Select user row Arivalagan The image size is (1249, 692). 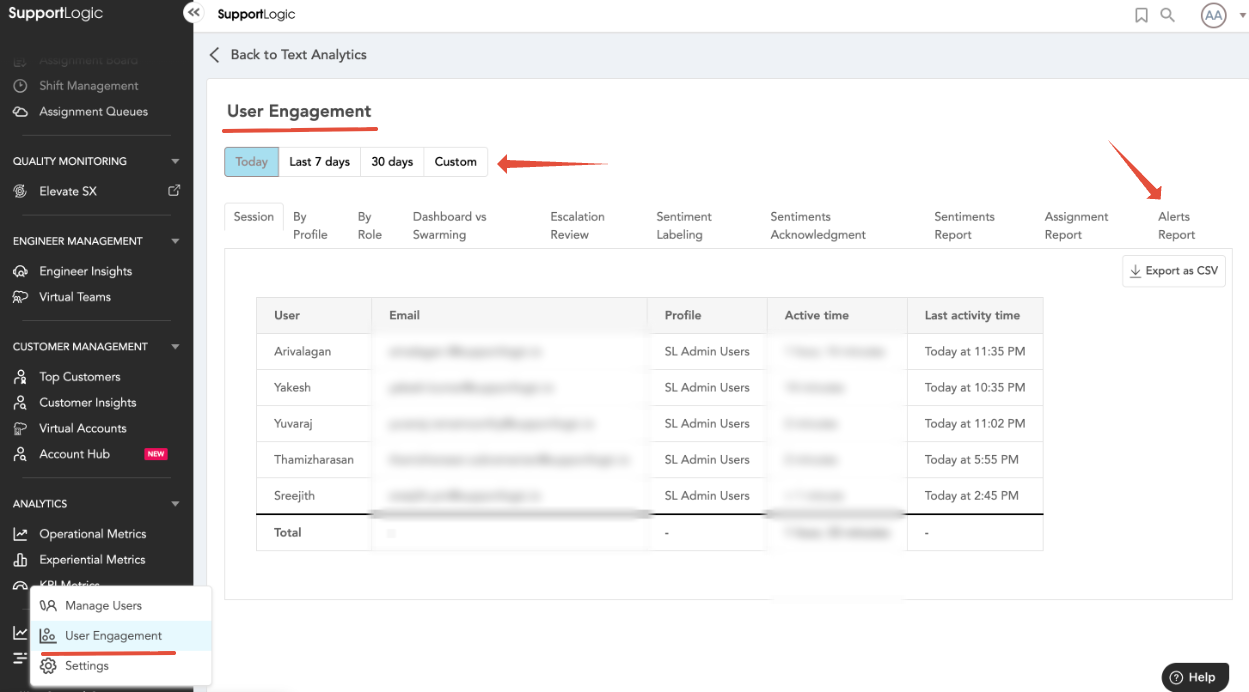pos(650,352)
